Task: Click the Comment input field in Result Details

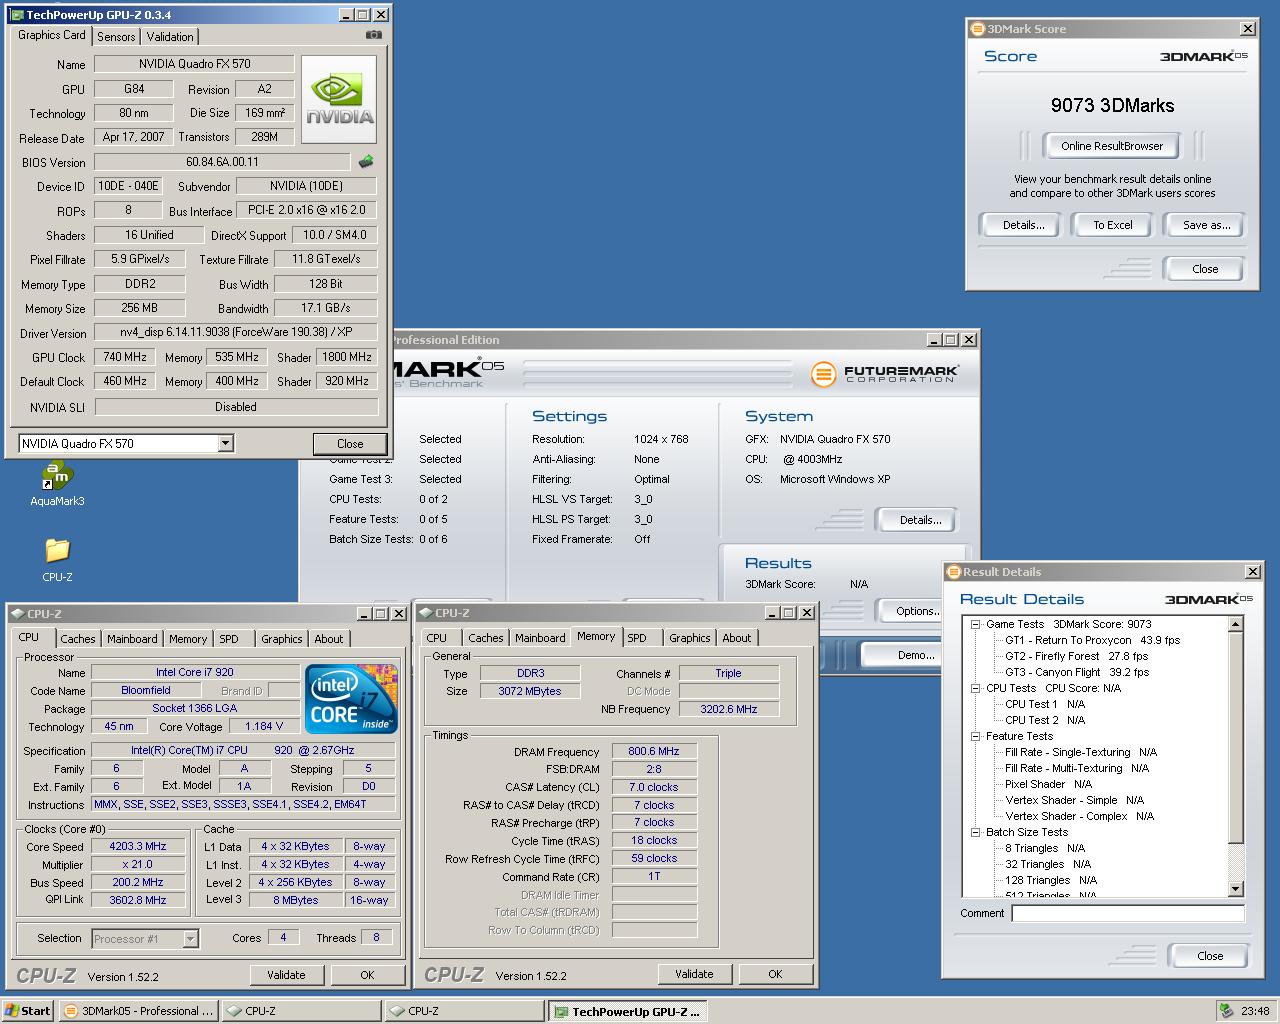Action: [x=1128, y=913]
